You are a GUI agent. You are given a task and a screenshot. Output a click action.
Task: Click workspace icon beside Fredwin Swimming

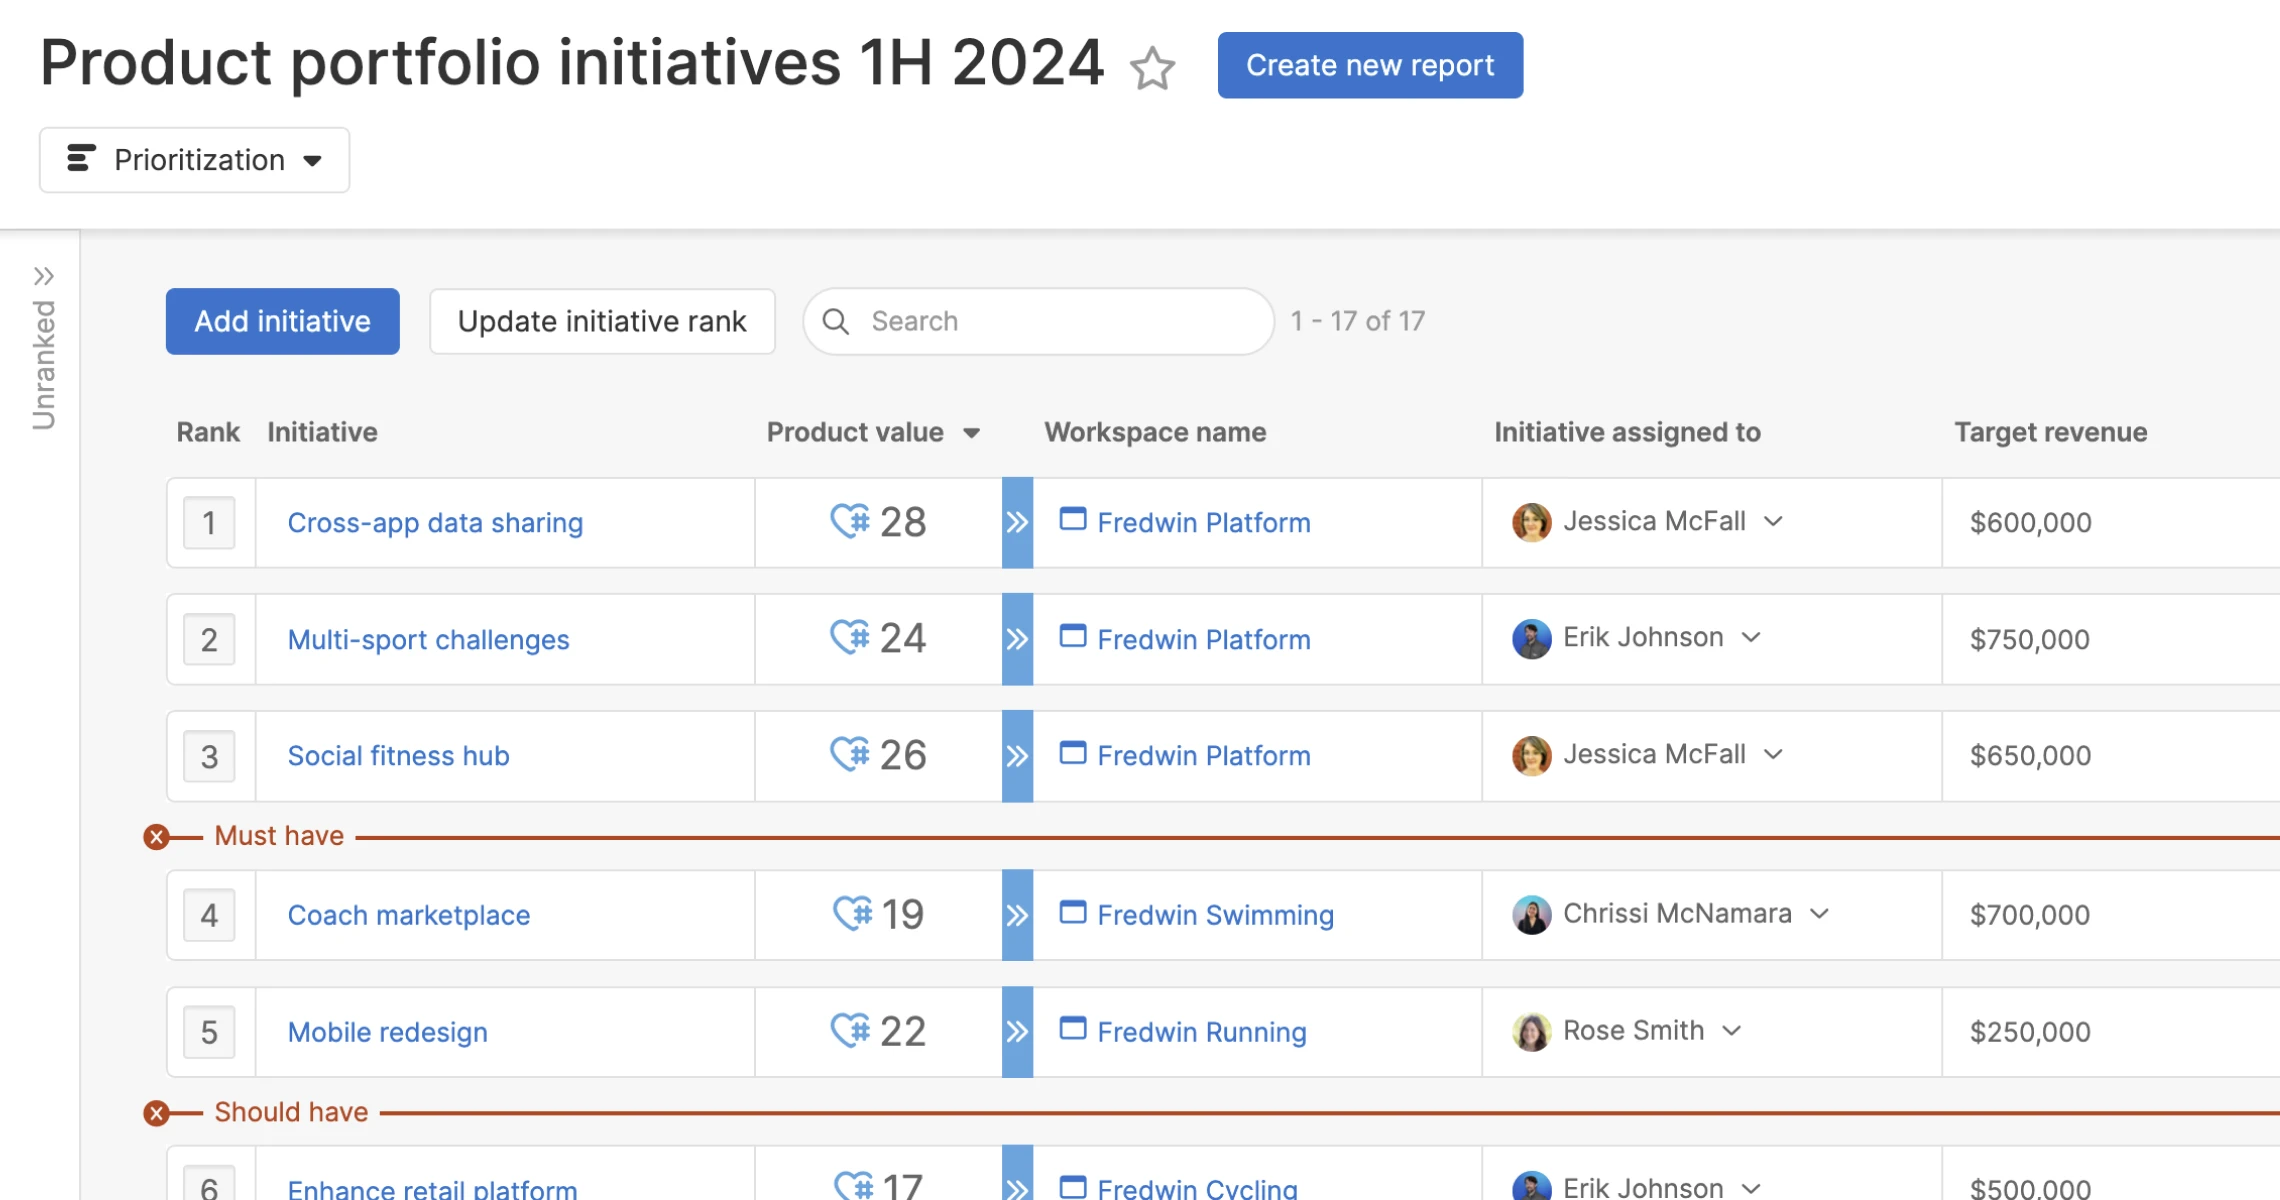pos(1072,913)
